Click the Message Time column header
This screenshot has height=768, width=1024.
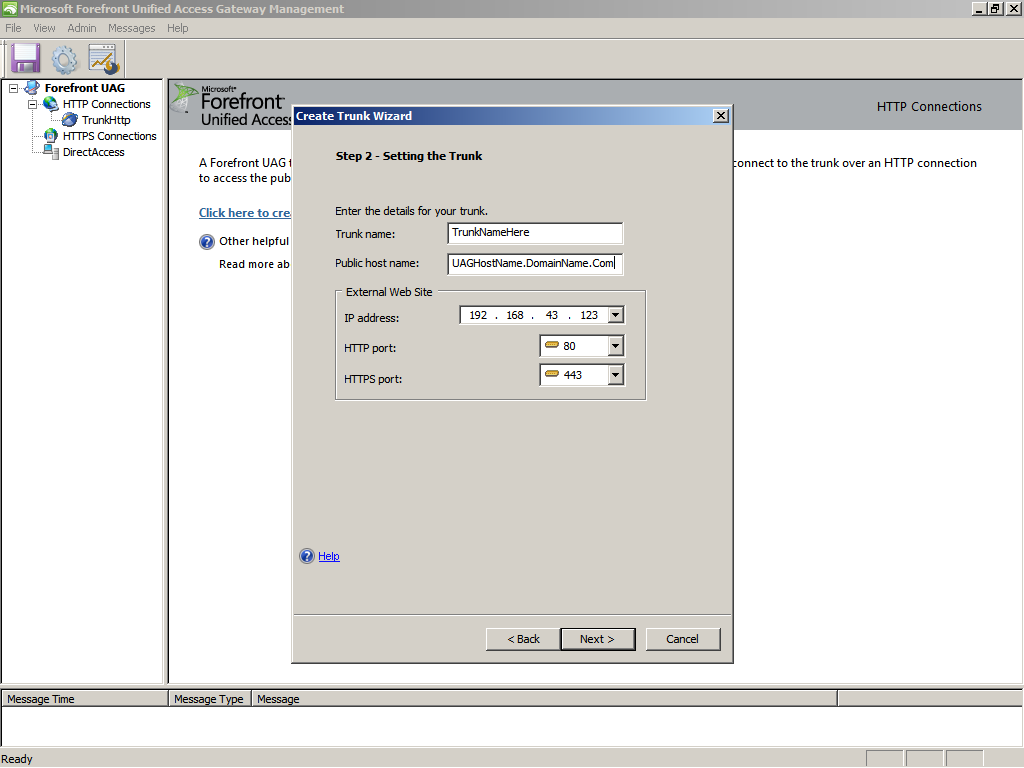[85, 699]
